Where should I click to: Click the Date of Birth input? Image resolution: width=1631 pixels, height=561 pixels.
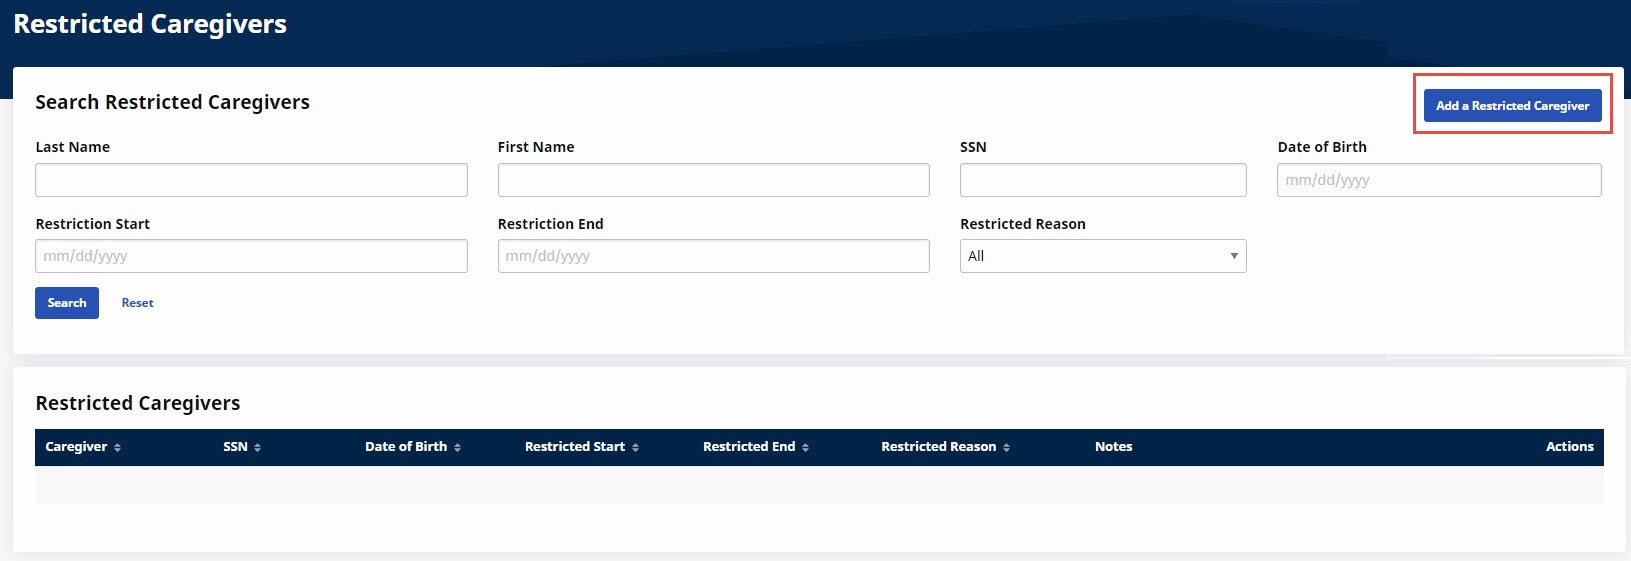tap(1438, 180)
